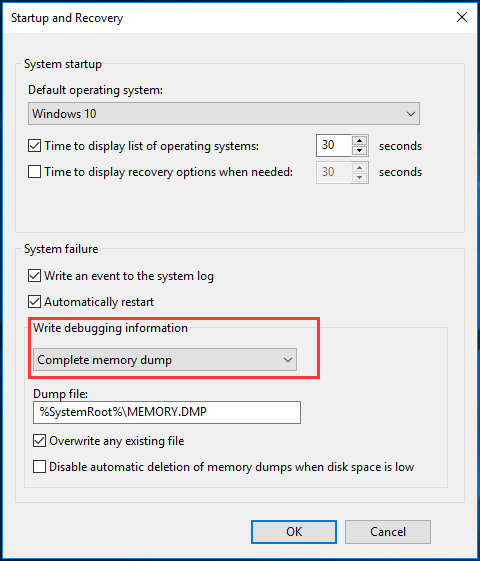Uncheck Time to display list of operating systems
480x561 pixels.
tap(34, 146)
